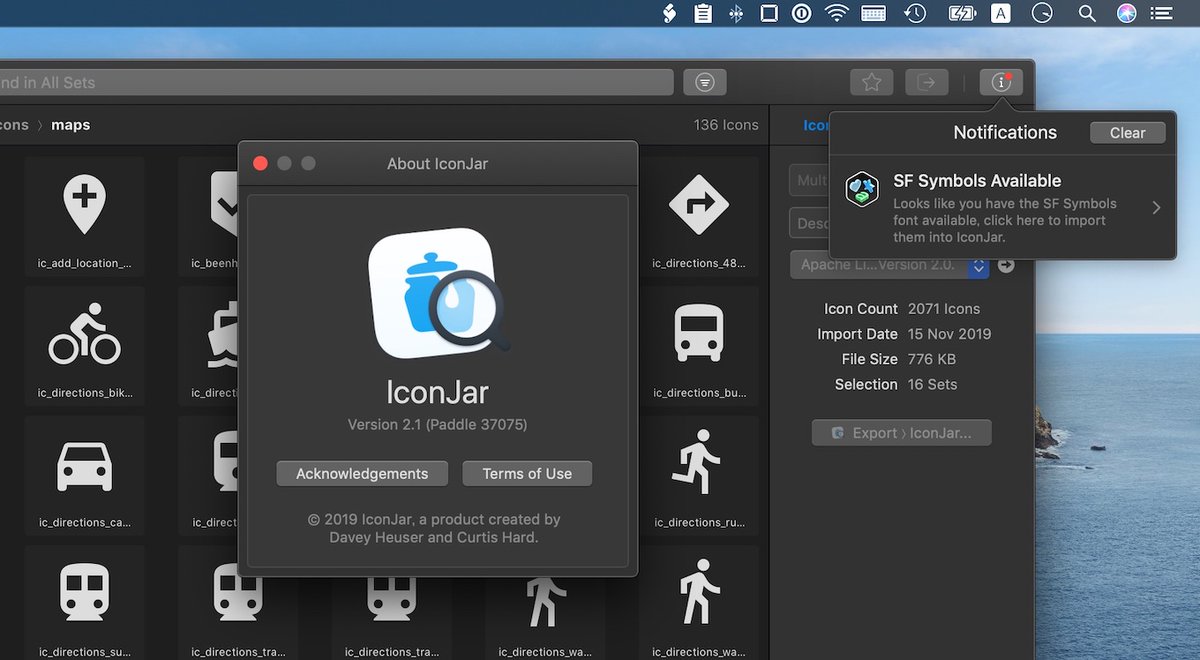
Task: Open Acknowledgements in About IconJar
Action: tap(362, 474)
